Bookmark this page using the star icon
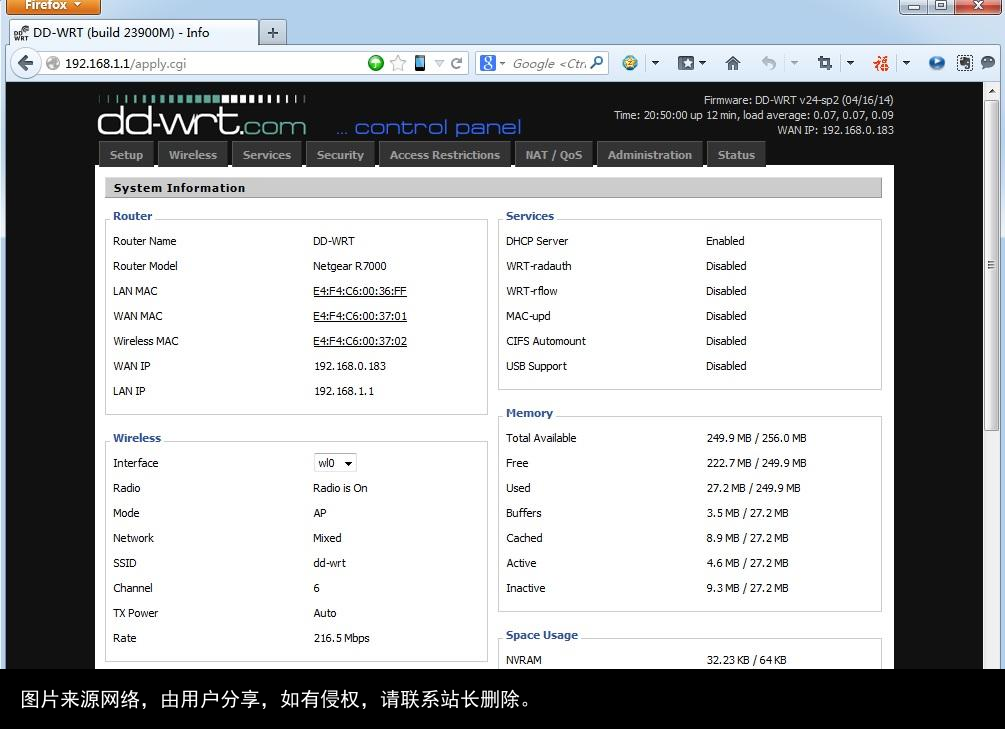1005x729 pixels. [x=395, y=62]
